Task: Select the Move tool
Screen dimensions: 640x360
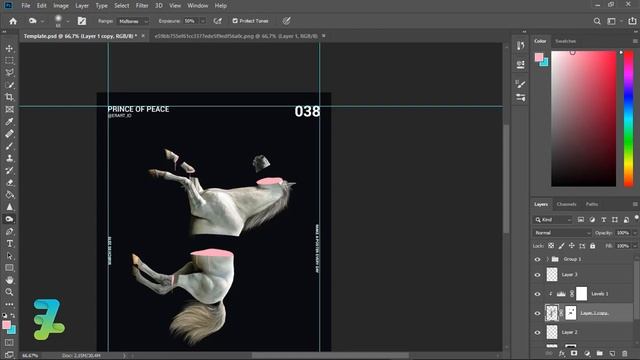Action: click(x=9, y=49)
